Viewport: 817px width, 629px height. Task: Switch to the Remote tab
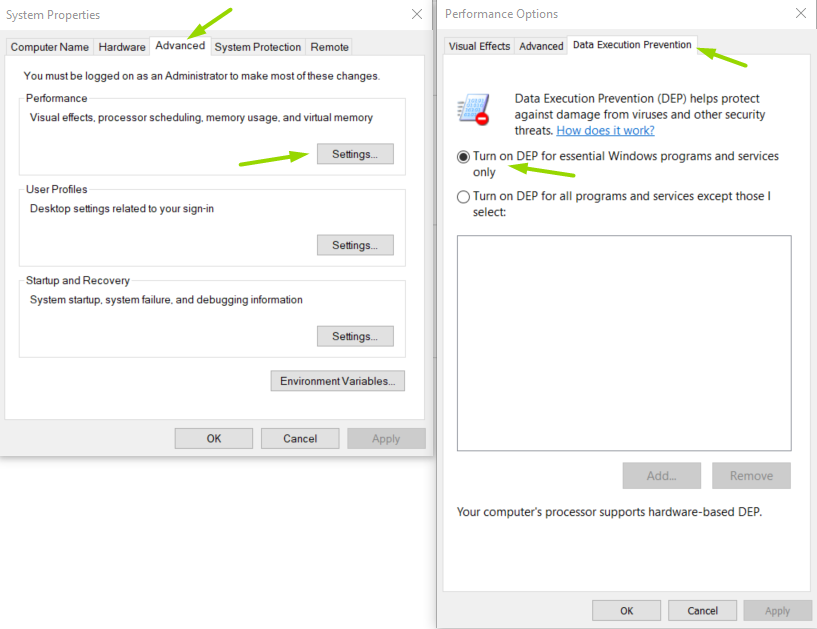click(x=329, y=47)
